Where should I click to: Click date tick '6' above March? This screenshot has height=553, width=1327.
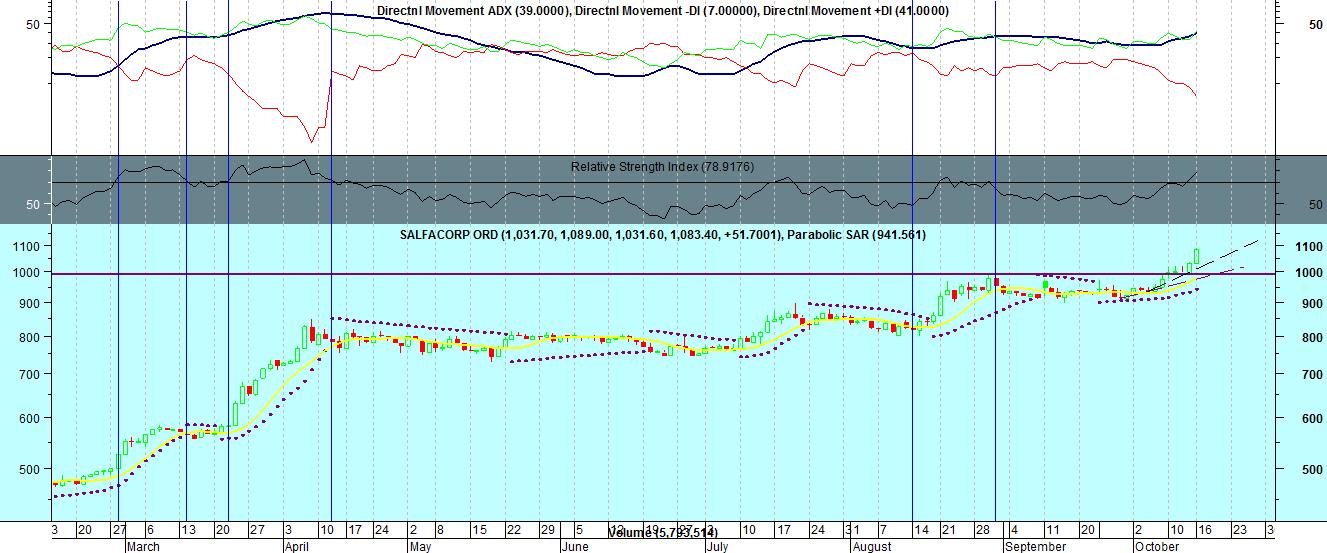[x=149, y=530]
